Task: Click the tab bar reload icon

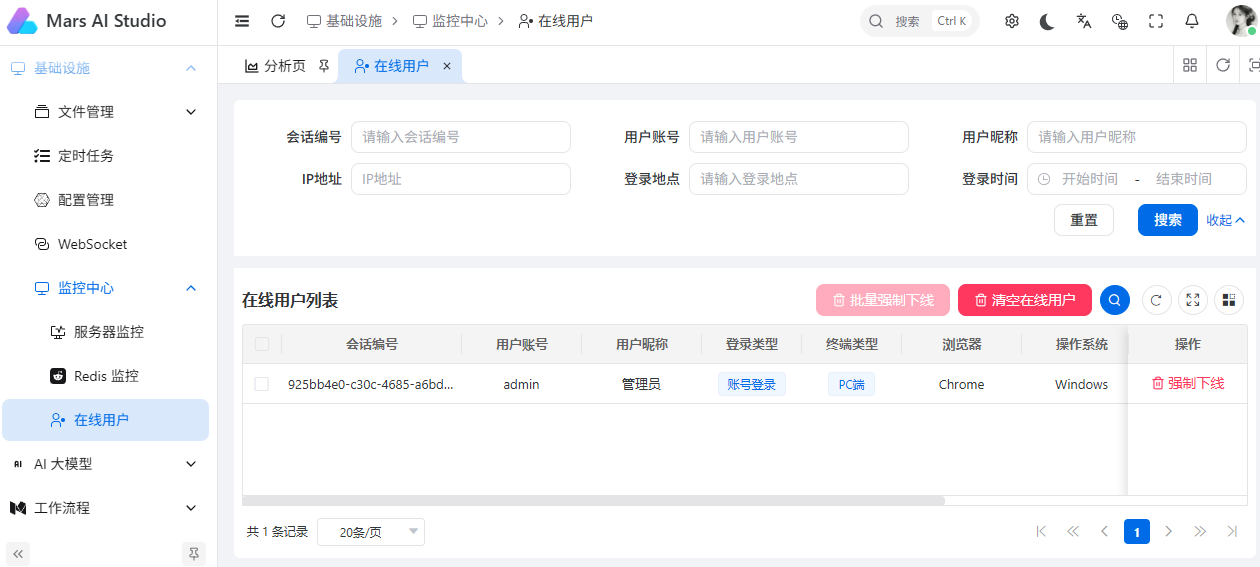Action: (1223, 65)
